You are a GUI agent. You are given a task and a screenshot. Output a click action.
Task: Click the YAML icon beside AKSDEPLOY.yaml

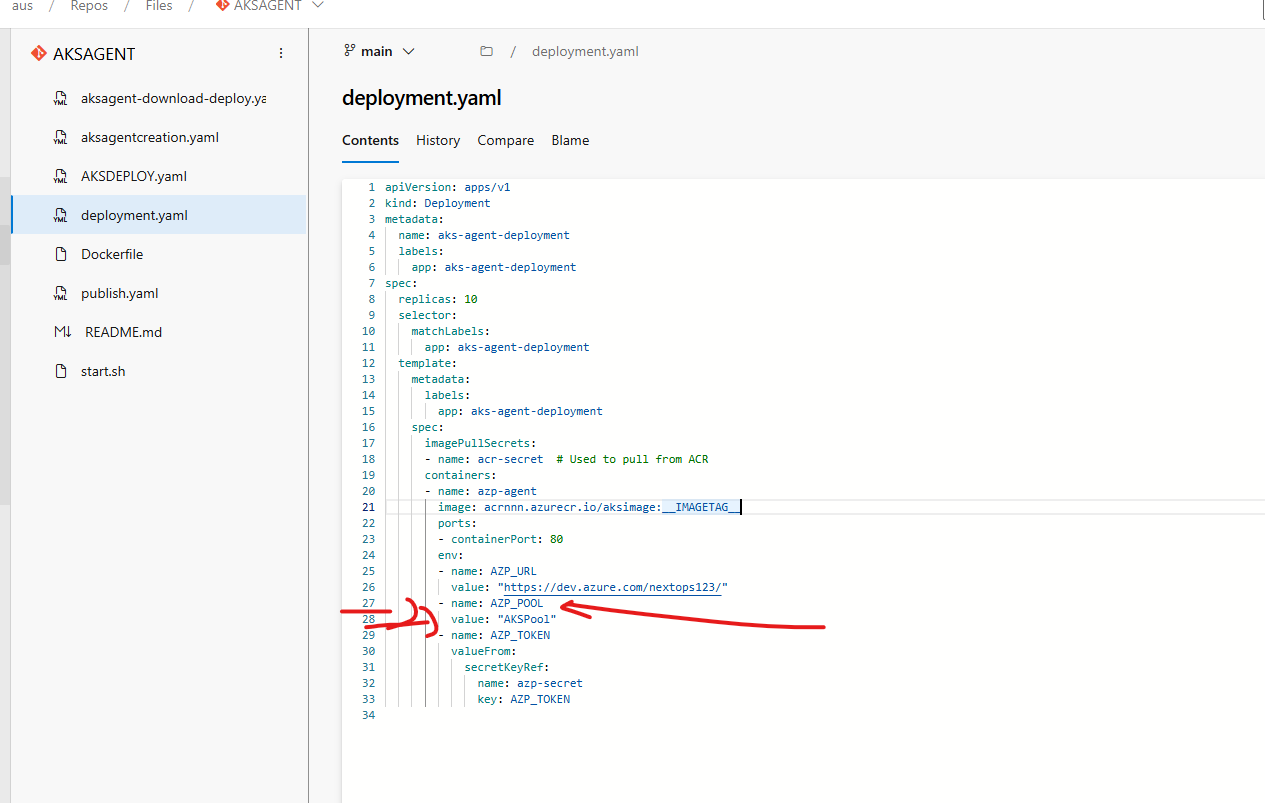(x=60, y=176)
